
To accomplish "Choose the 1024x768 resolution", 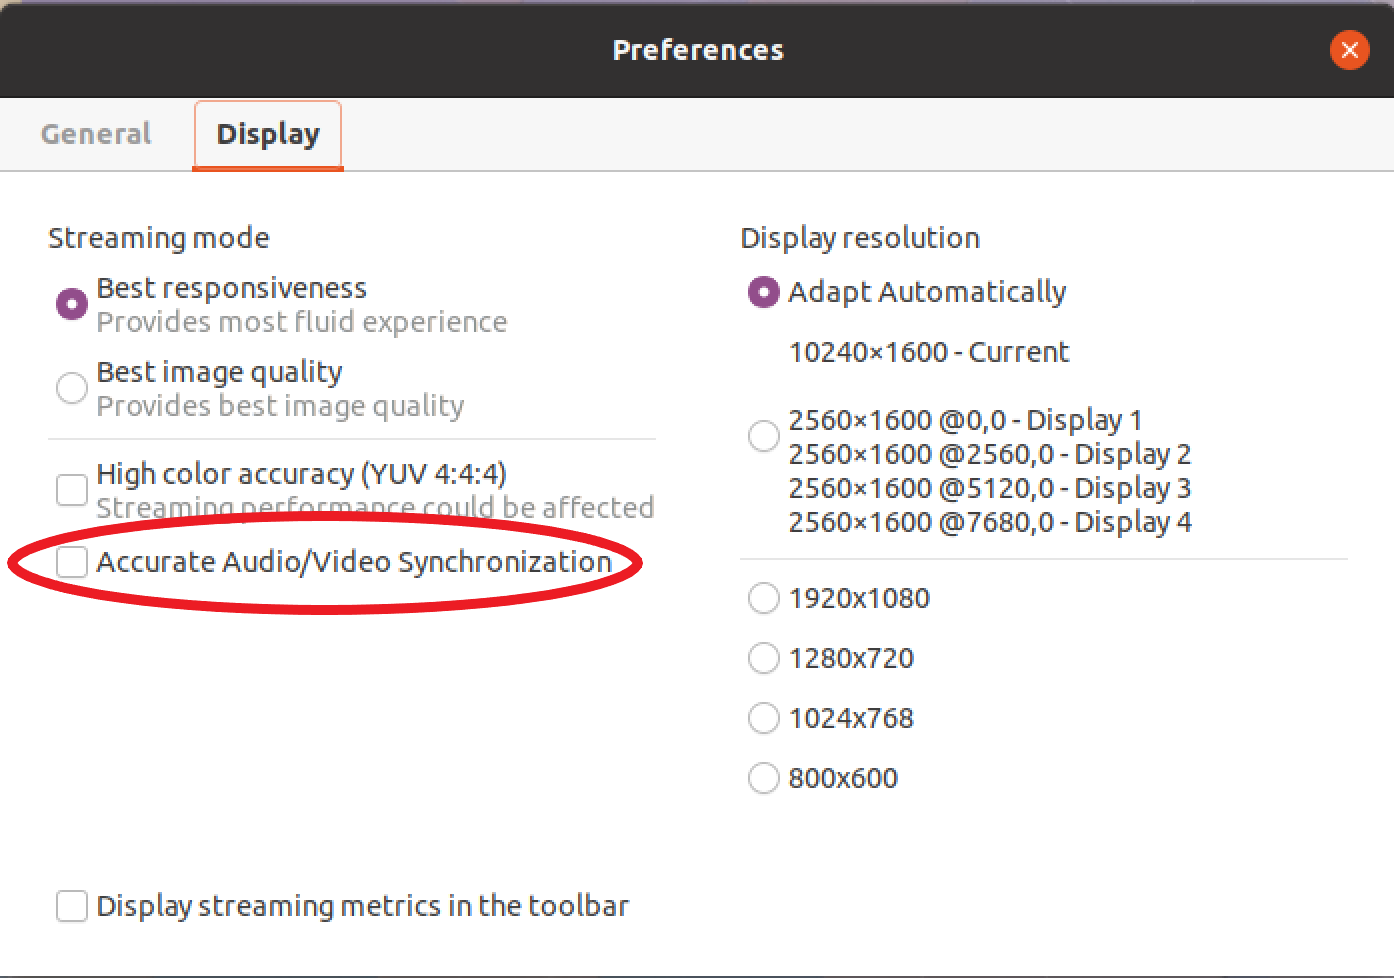I will tap(763, 718).
